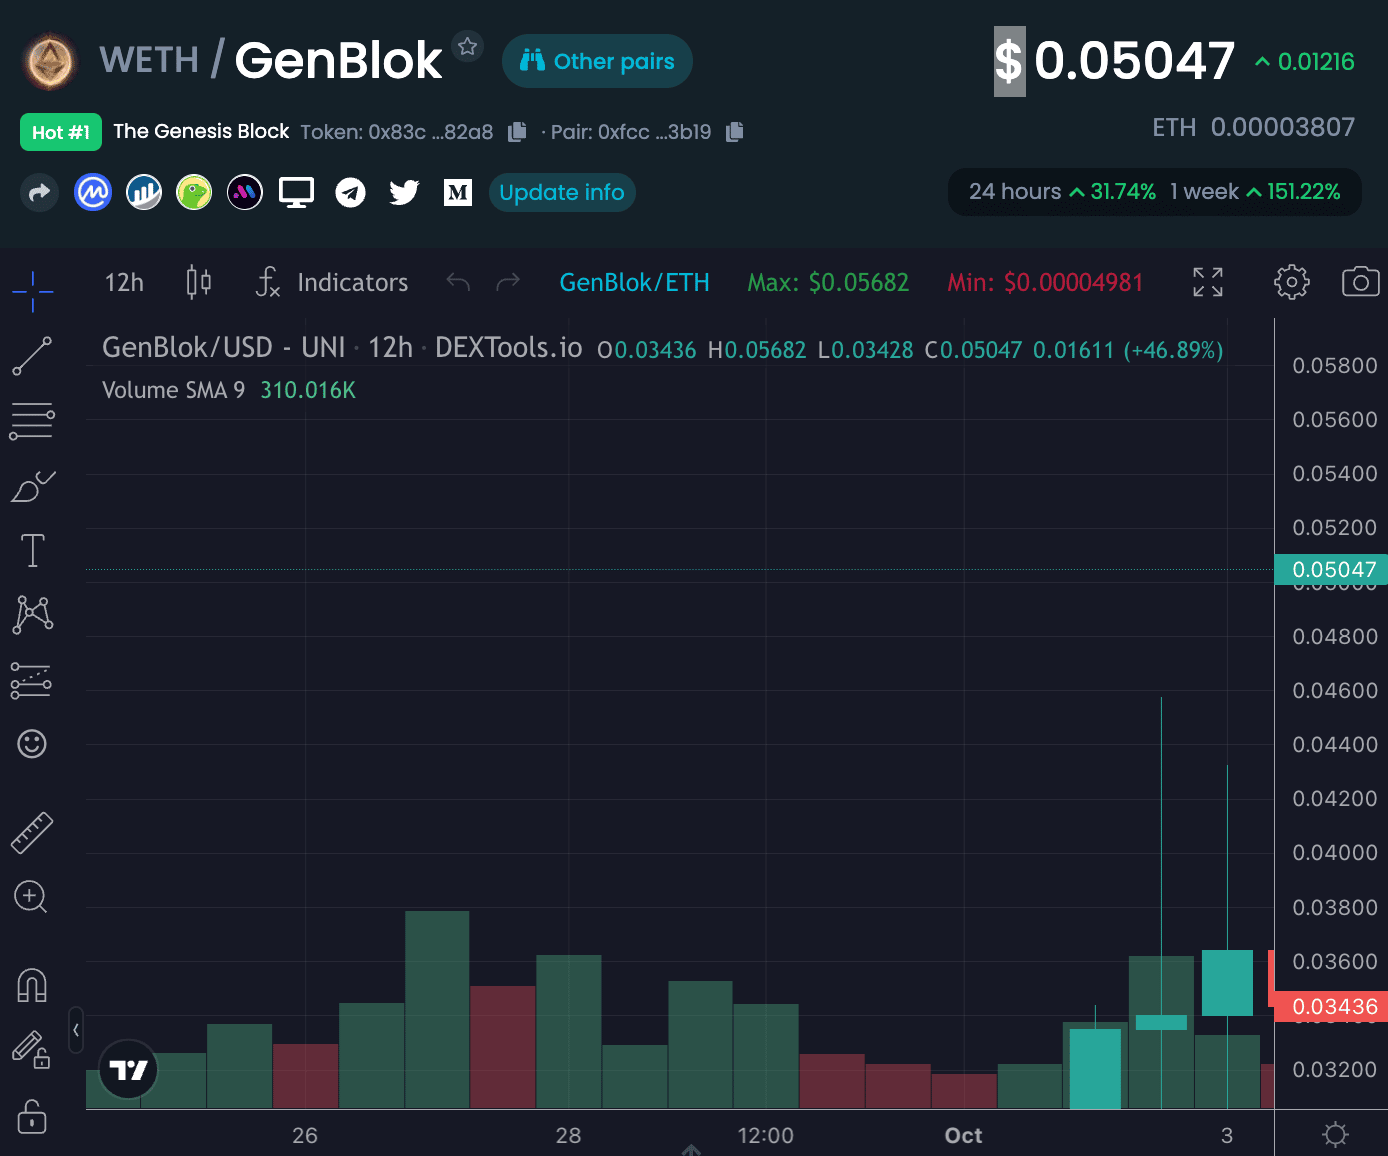Click the 0.05047 current price label
Image resolution: width=1388 pixels, height=1156 pixels.
pos(1331,569)
